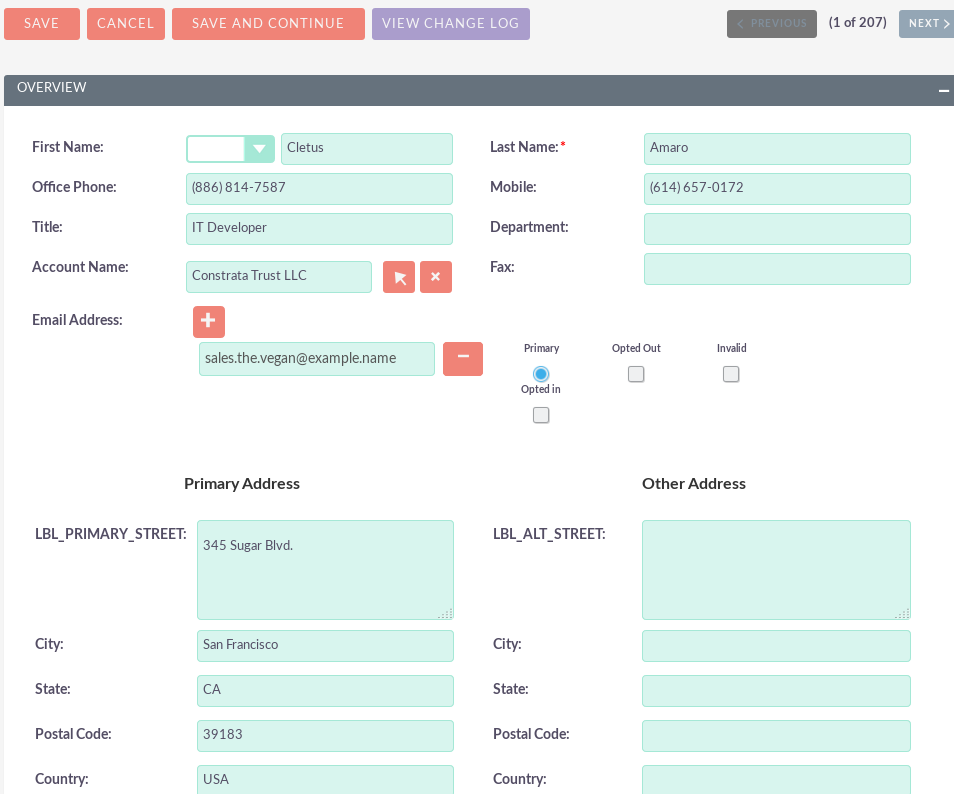
Task: Check the Opted Out checkbox
Action: tap(636, 374)
